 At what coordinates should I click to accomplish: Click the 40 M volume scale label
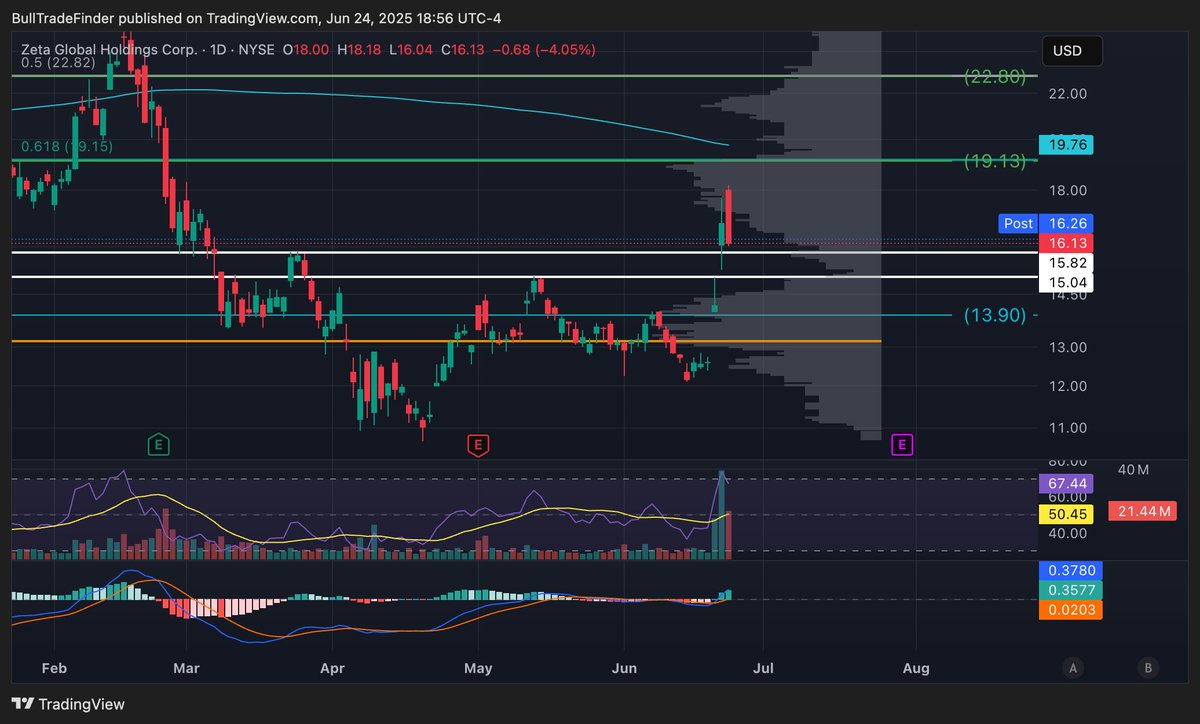(x=1133, y=470)
